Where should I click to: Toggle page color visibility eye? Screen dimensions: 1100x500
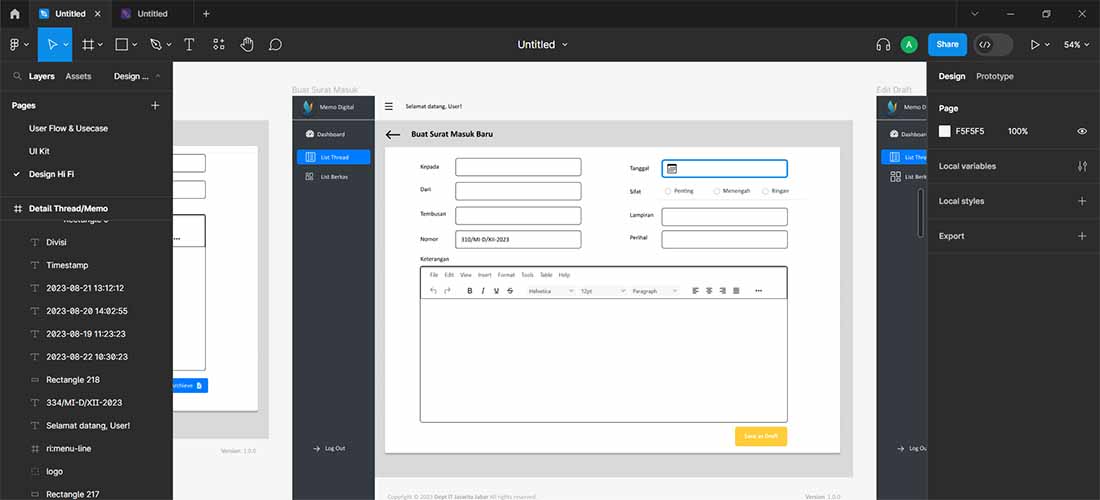point(1082,131)
